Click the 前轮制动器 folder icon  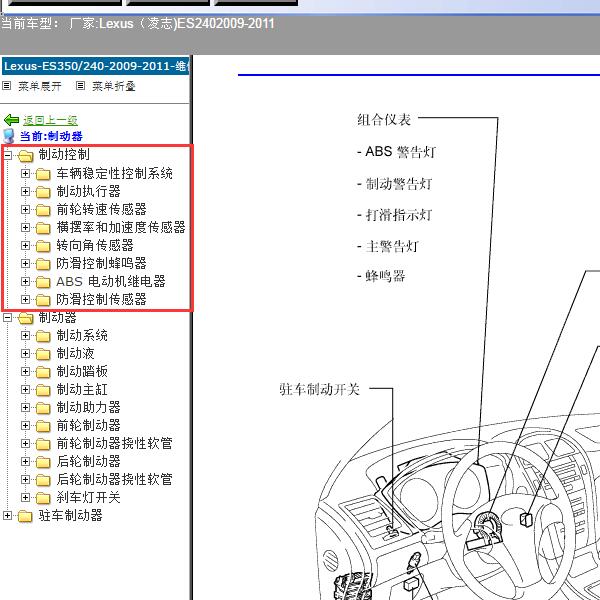tap(43, 426)
